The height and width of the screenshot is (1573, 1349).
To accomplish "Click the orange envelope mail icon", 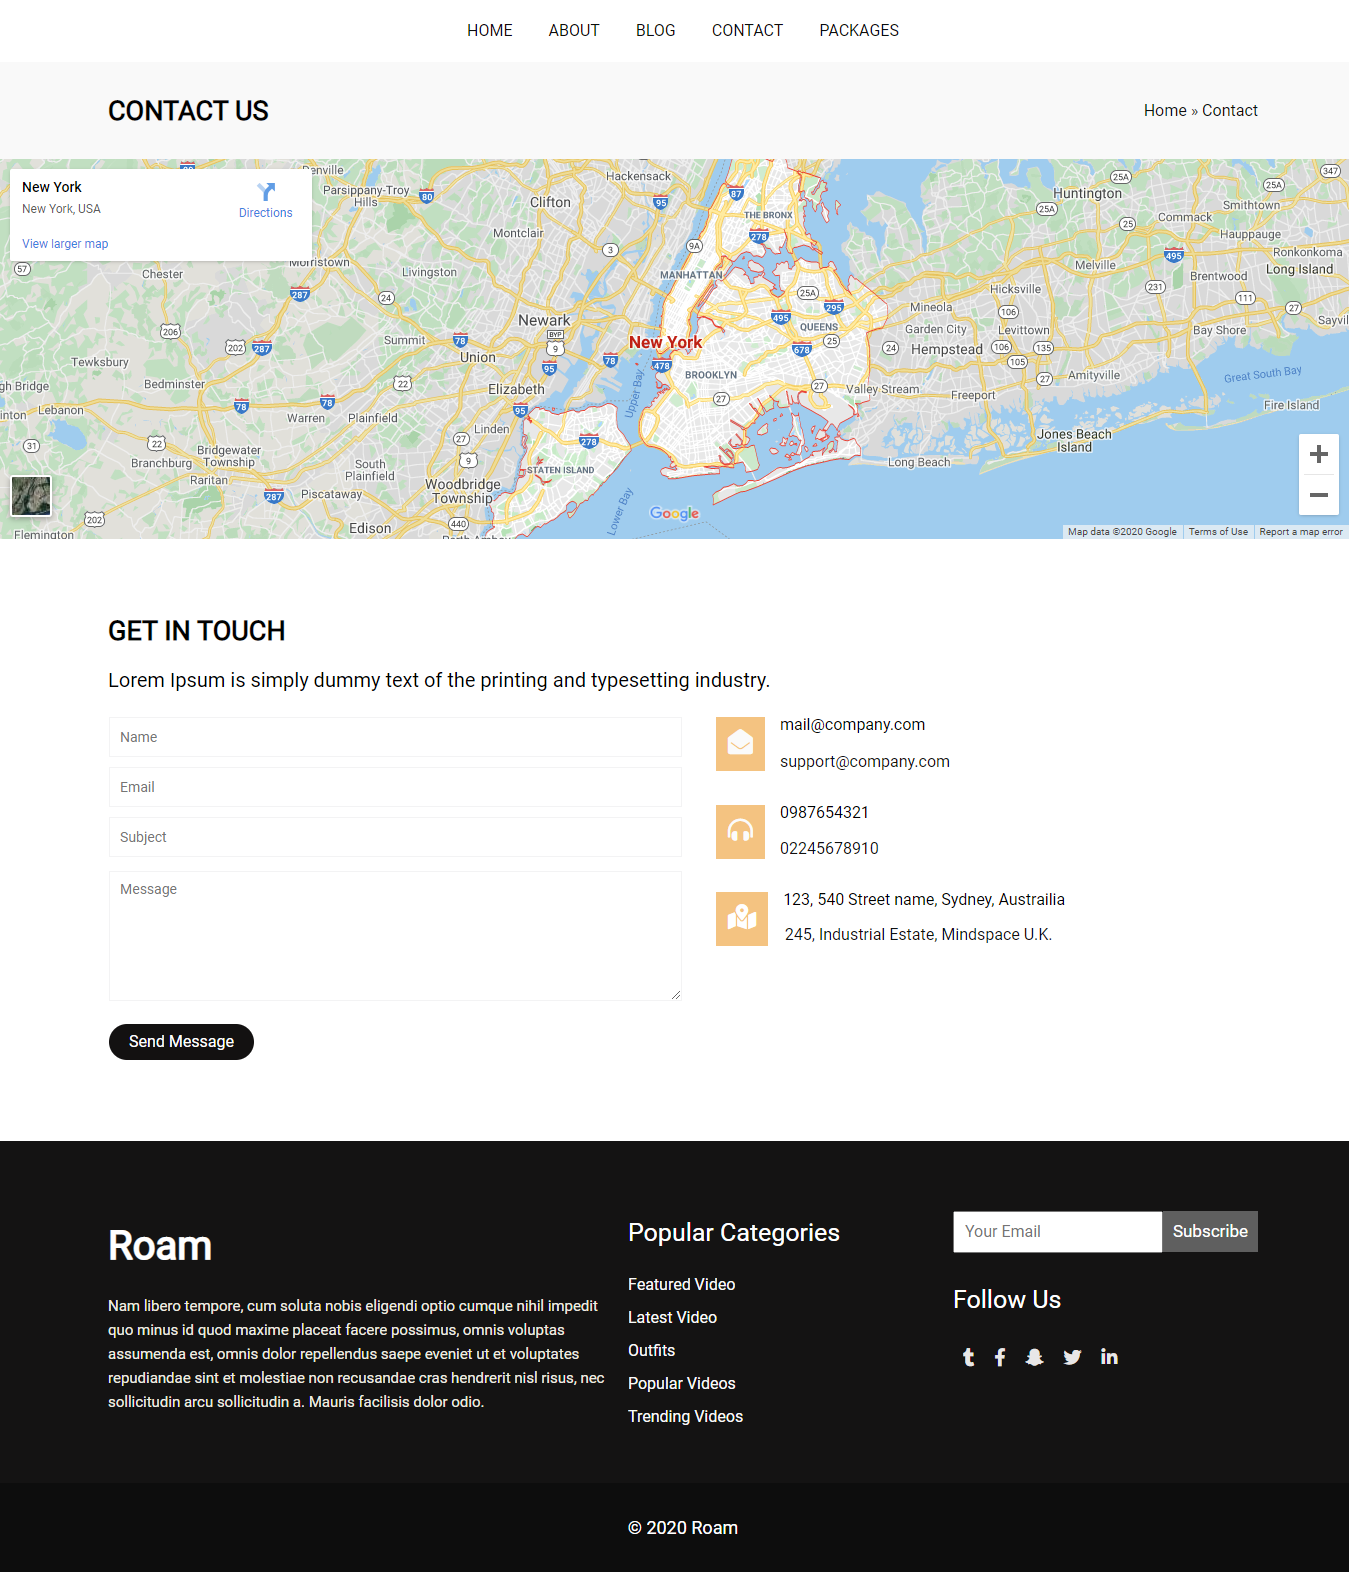I will [741, 744].
